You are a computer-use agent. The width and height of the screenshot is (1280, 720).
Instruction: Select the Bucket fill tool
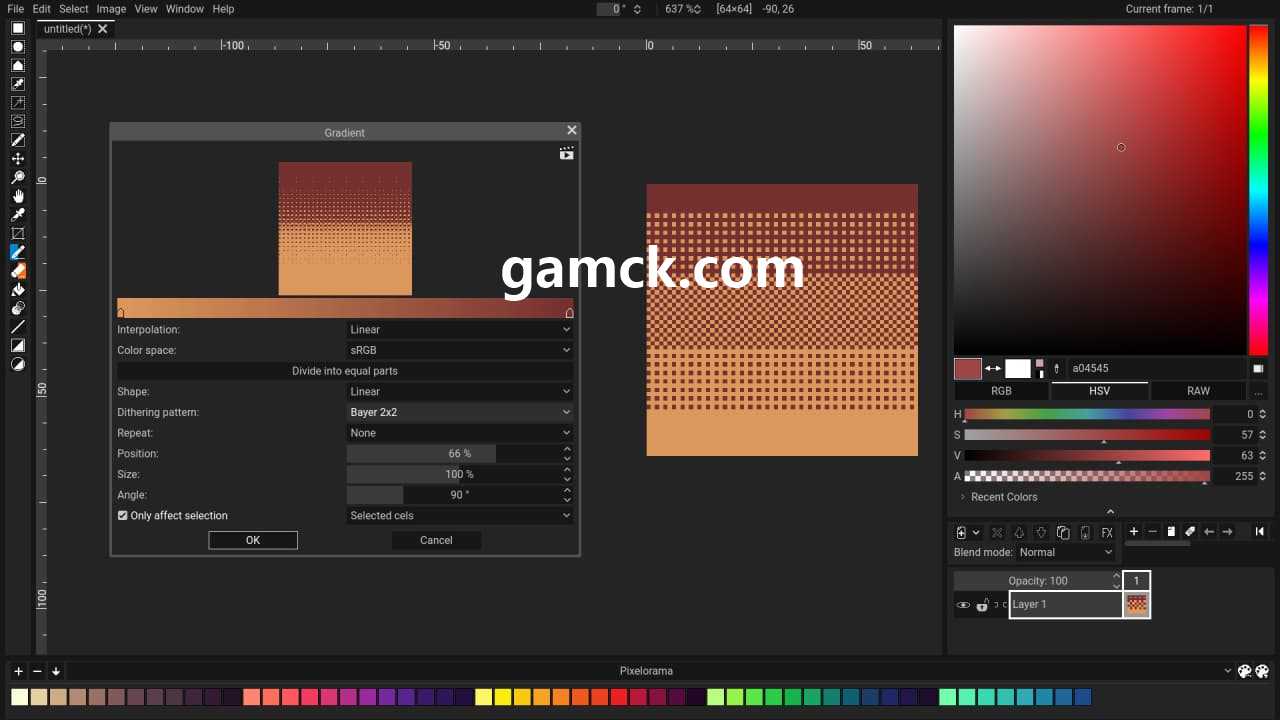(17, 289)
